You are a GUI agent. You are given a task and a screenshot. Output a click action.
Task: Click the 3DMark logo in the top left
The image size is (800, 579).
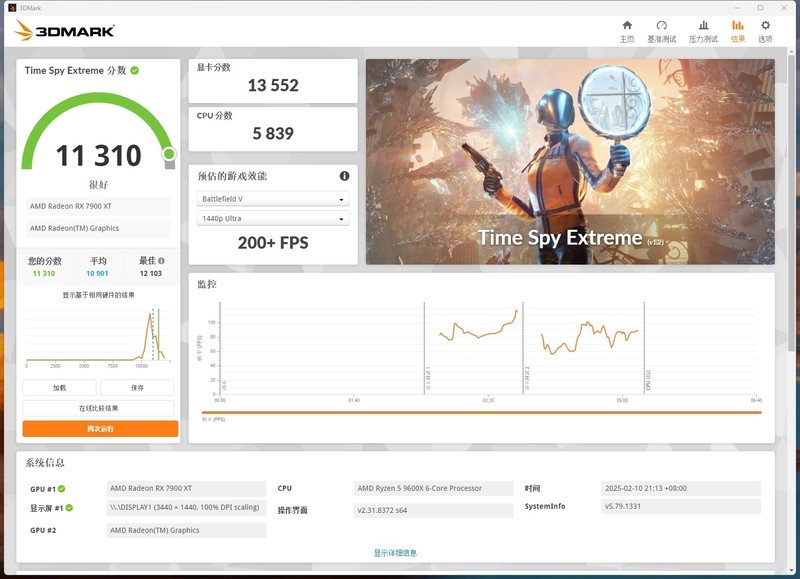pos(63,29)
